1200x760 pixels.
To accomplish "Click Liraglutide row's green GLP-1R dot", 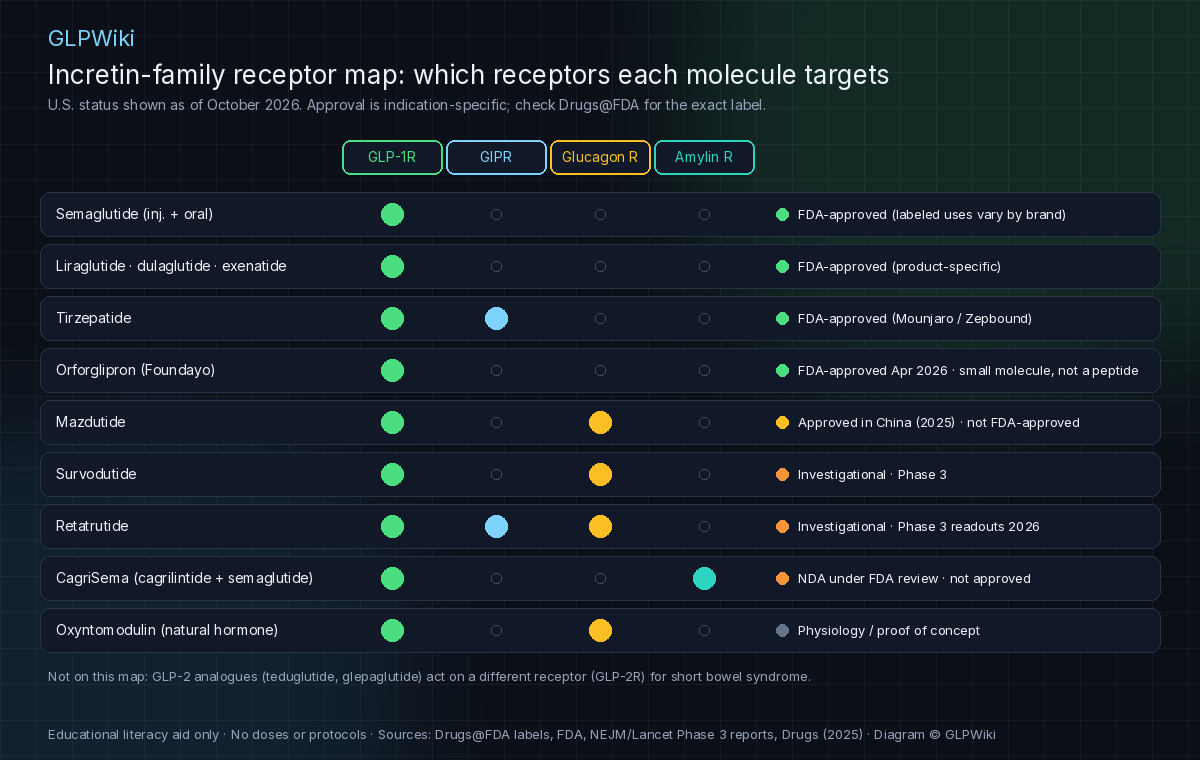I will tap(392, 266).
